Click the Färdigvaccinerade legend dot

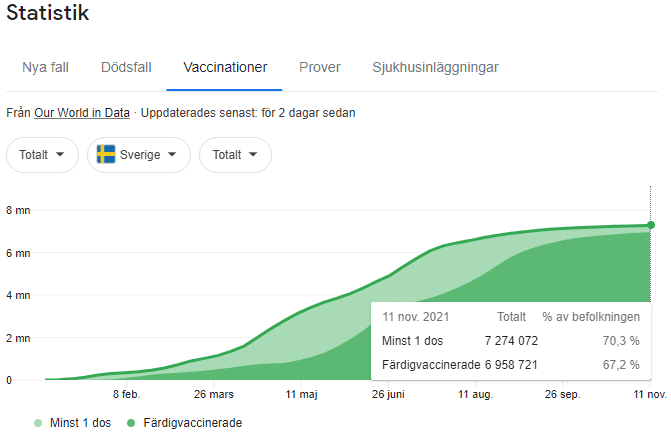[x=132, y=423]
